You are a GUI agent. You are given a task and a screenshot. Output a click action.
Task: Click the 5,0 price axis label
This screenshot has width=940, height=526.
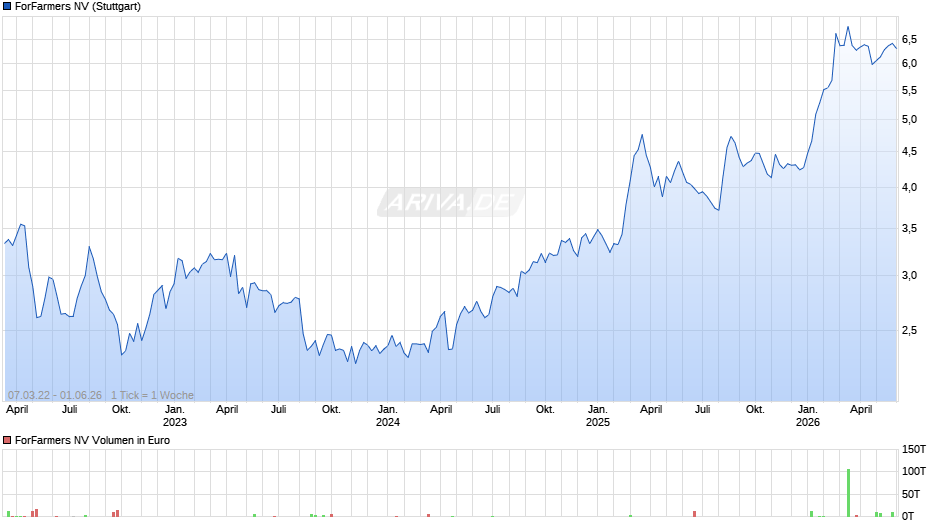pos(909,119)
